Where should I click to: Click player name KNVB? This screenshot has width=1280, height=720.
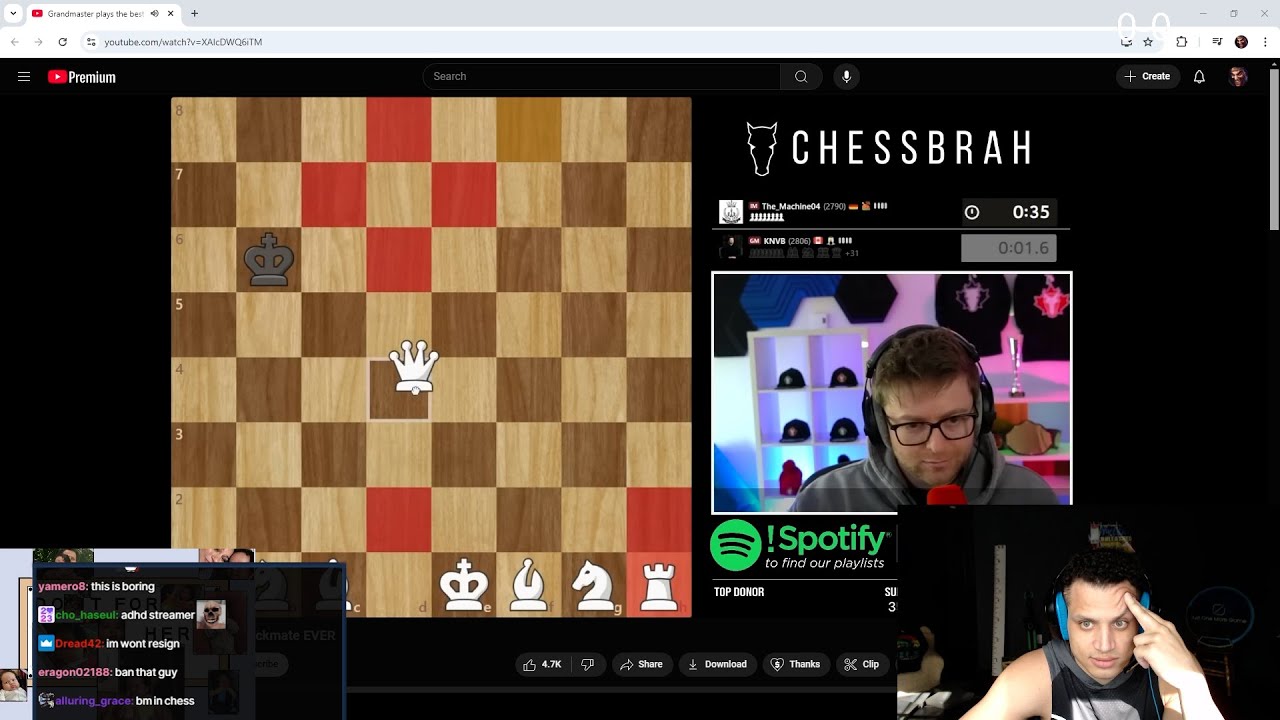click(774, 241)
